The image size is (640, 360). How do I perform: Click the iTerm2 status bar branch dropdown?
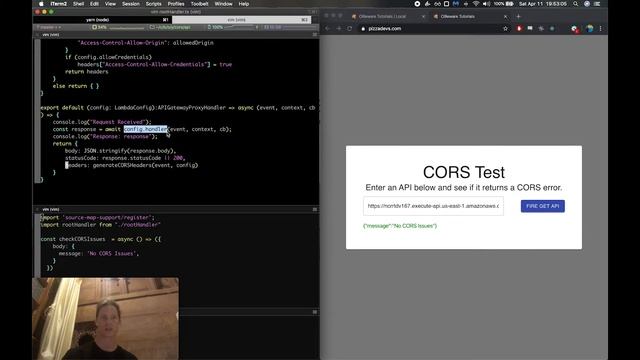(49, 27)
